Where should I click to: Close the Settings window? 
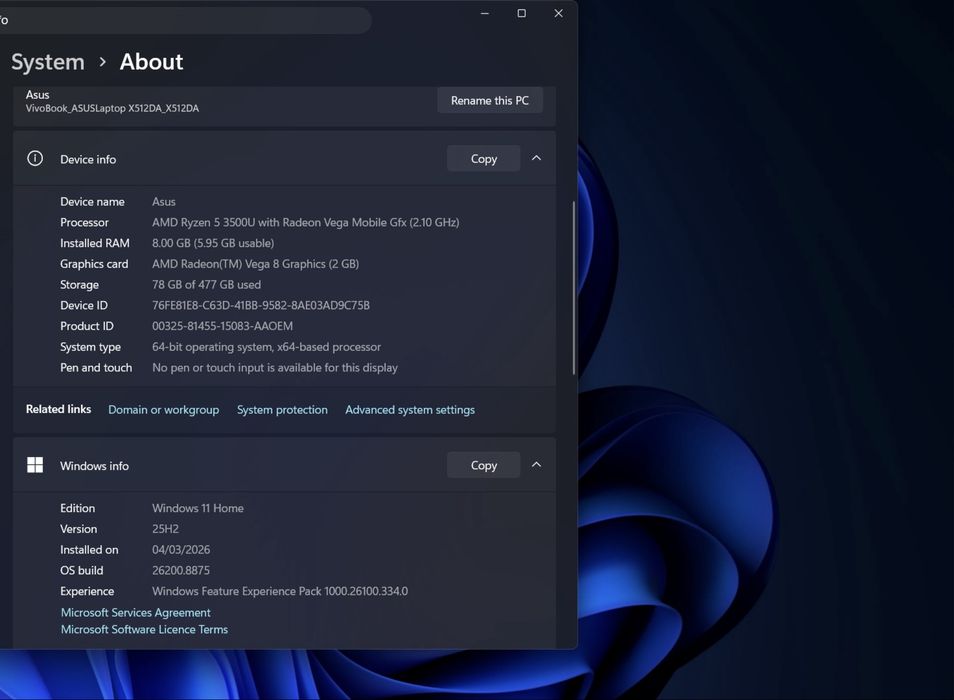pyautogui.click(x=559, y=13)
